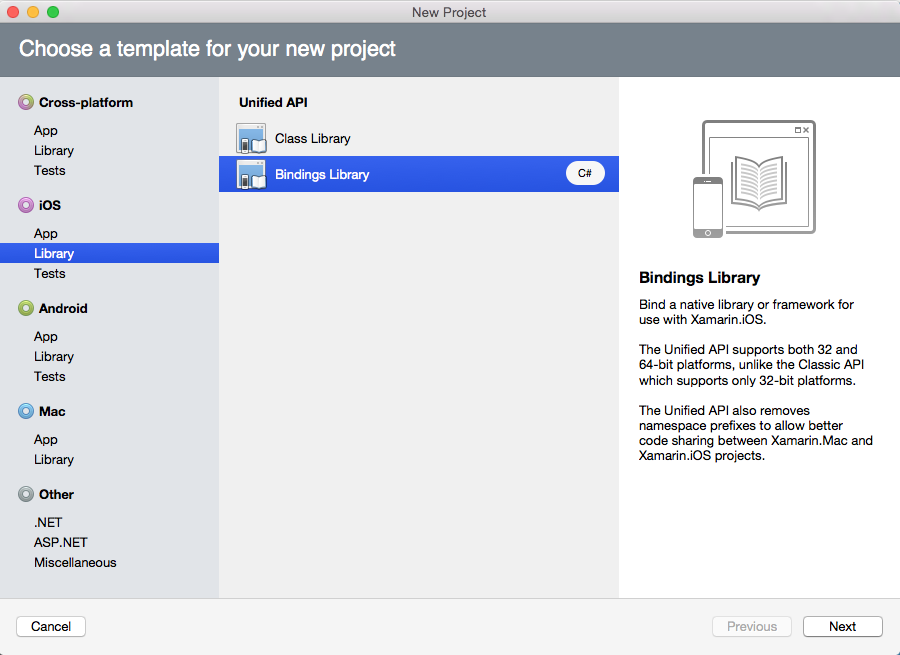This screenshot has width=900, height=655.
Task: Choose the Bindings Library template row
Action: 418,174
